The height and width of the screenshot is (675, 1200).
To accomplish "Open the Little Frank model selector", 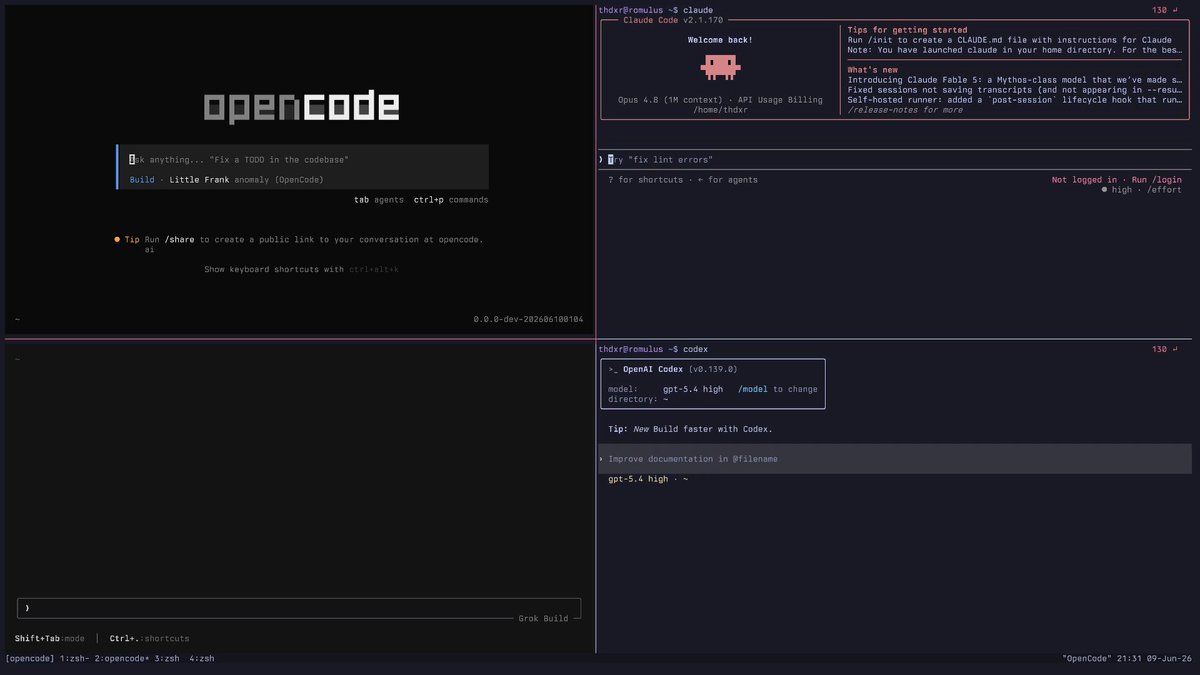I will click(200, 180).
